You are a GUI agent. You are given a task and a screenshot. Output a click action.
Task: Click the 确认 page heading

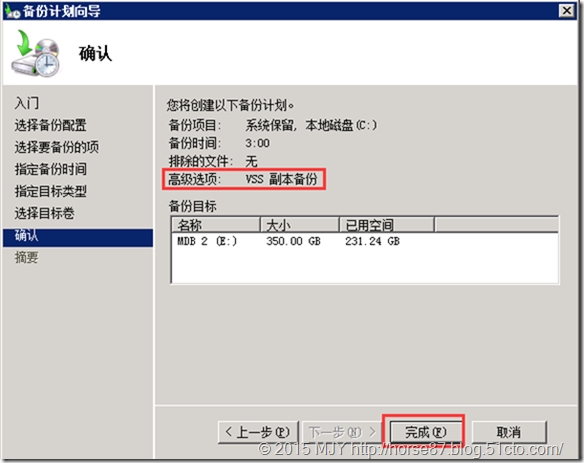tap(95, 53)
